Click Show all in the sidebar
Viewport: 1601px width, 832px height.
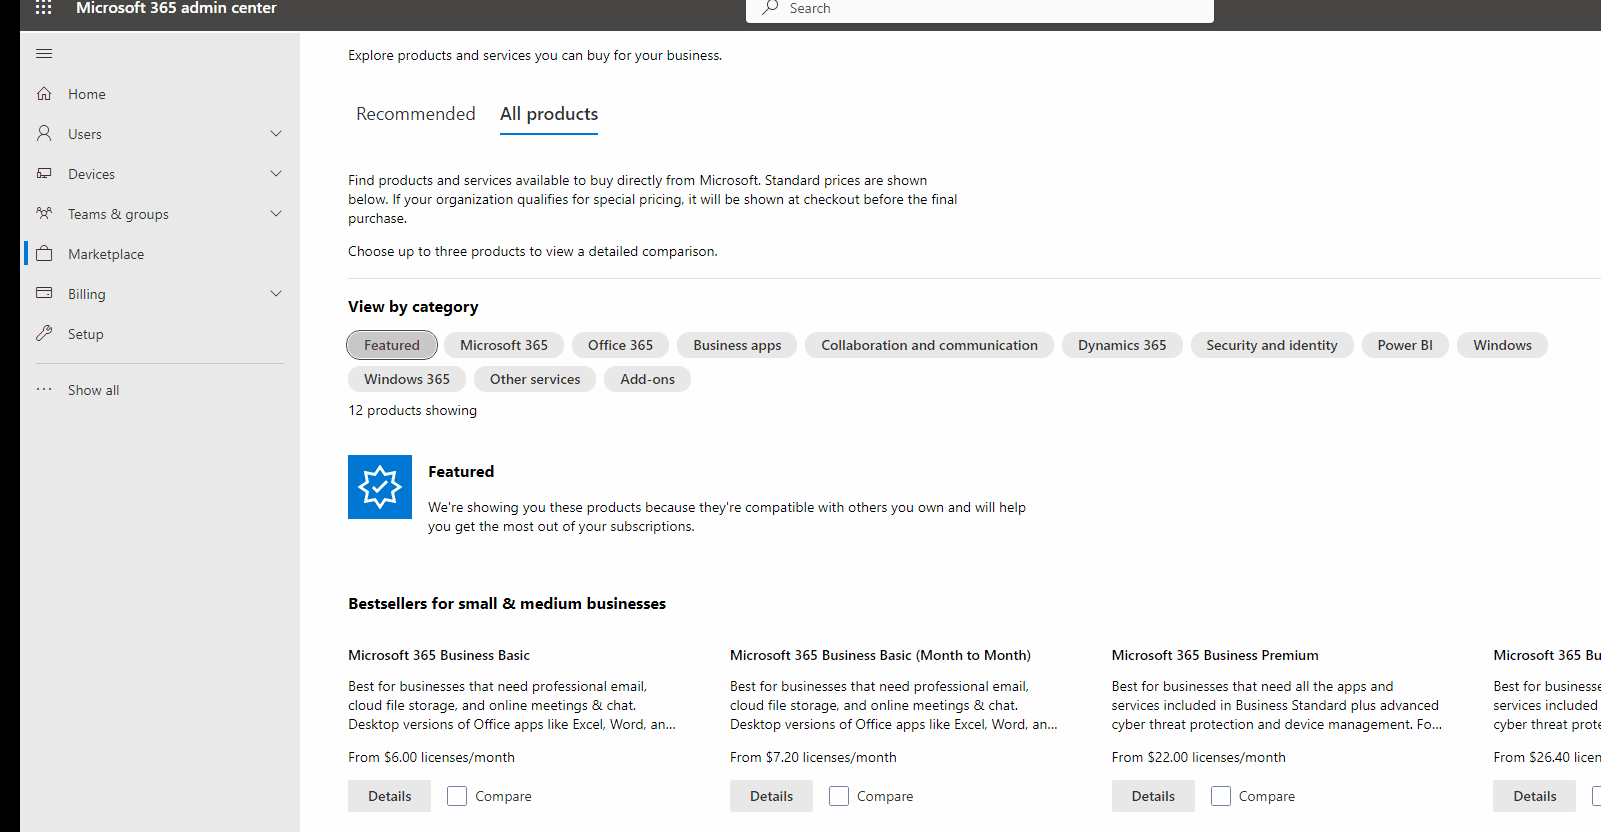tap(160, 390)
